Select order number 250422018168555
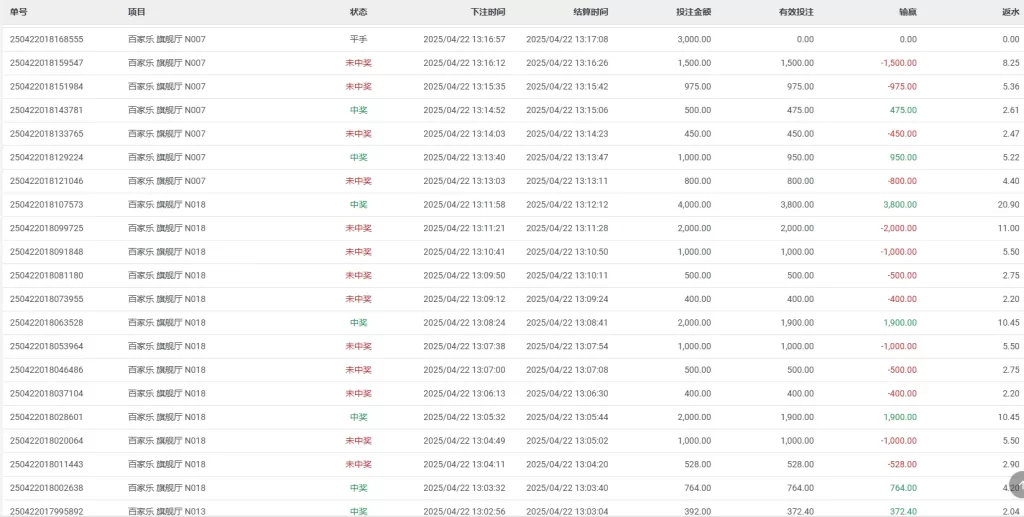This screenshot has height=517, width=1024. pyautogui.click(x=46, y=39)
